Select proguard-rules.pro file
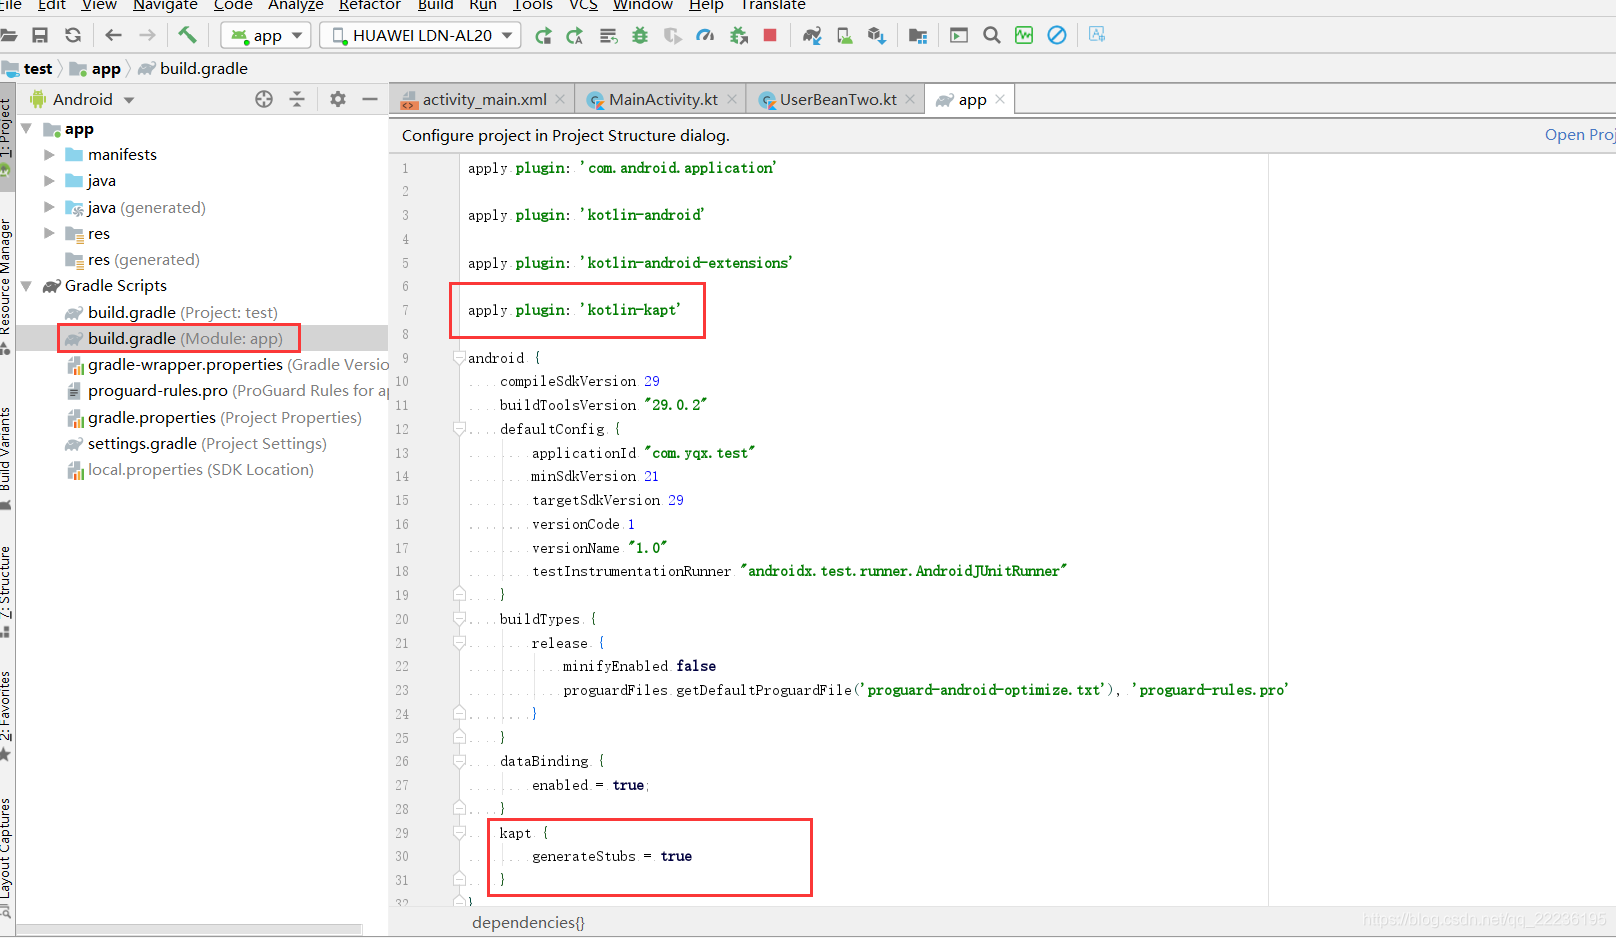This screenshot has height=938, width=1616. point(227,391)
